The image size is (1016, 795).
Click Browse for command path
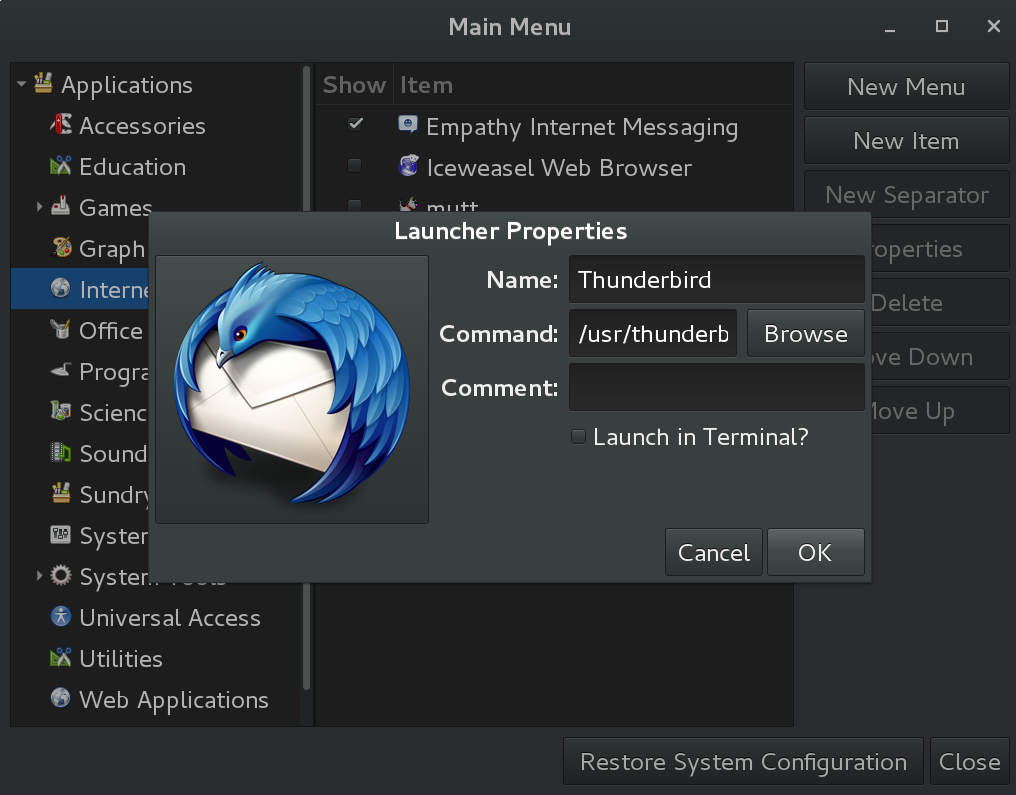(x=805, y=333)
